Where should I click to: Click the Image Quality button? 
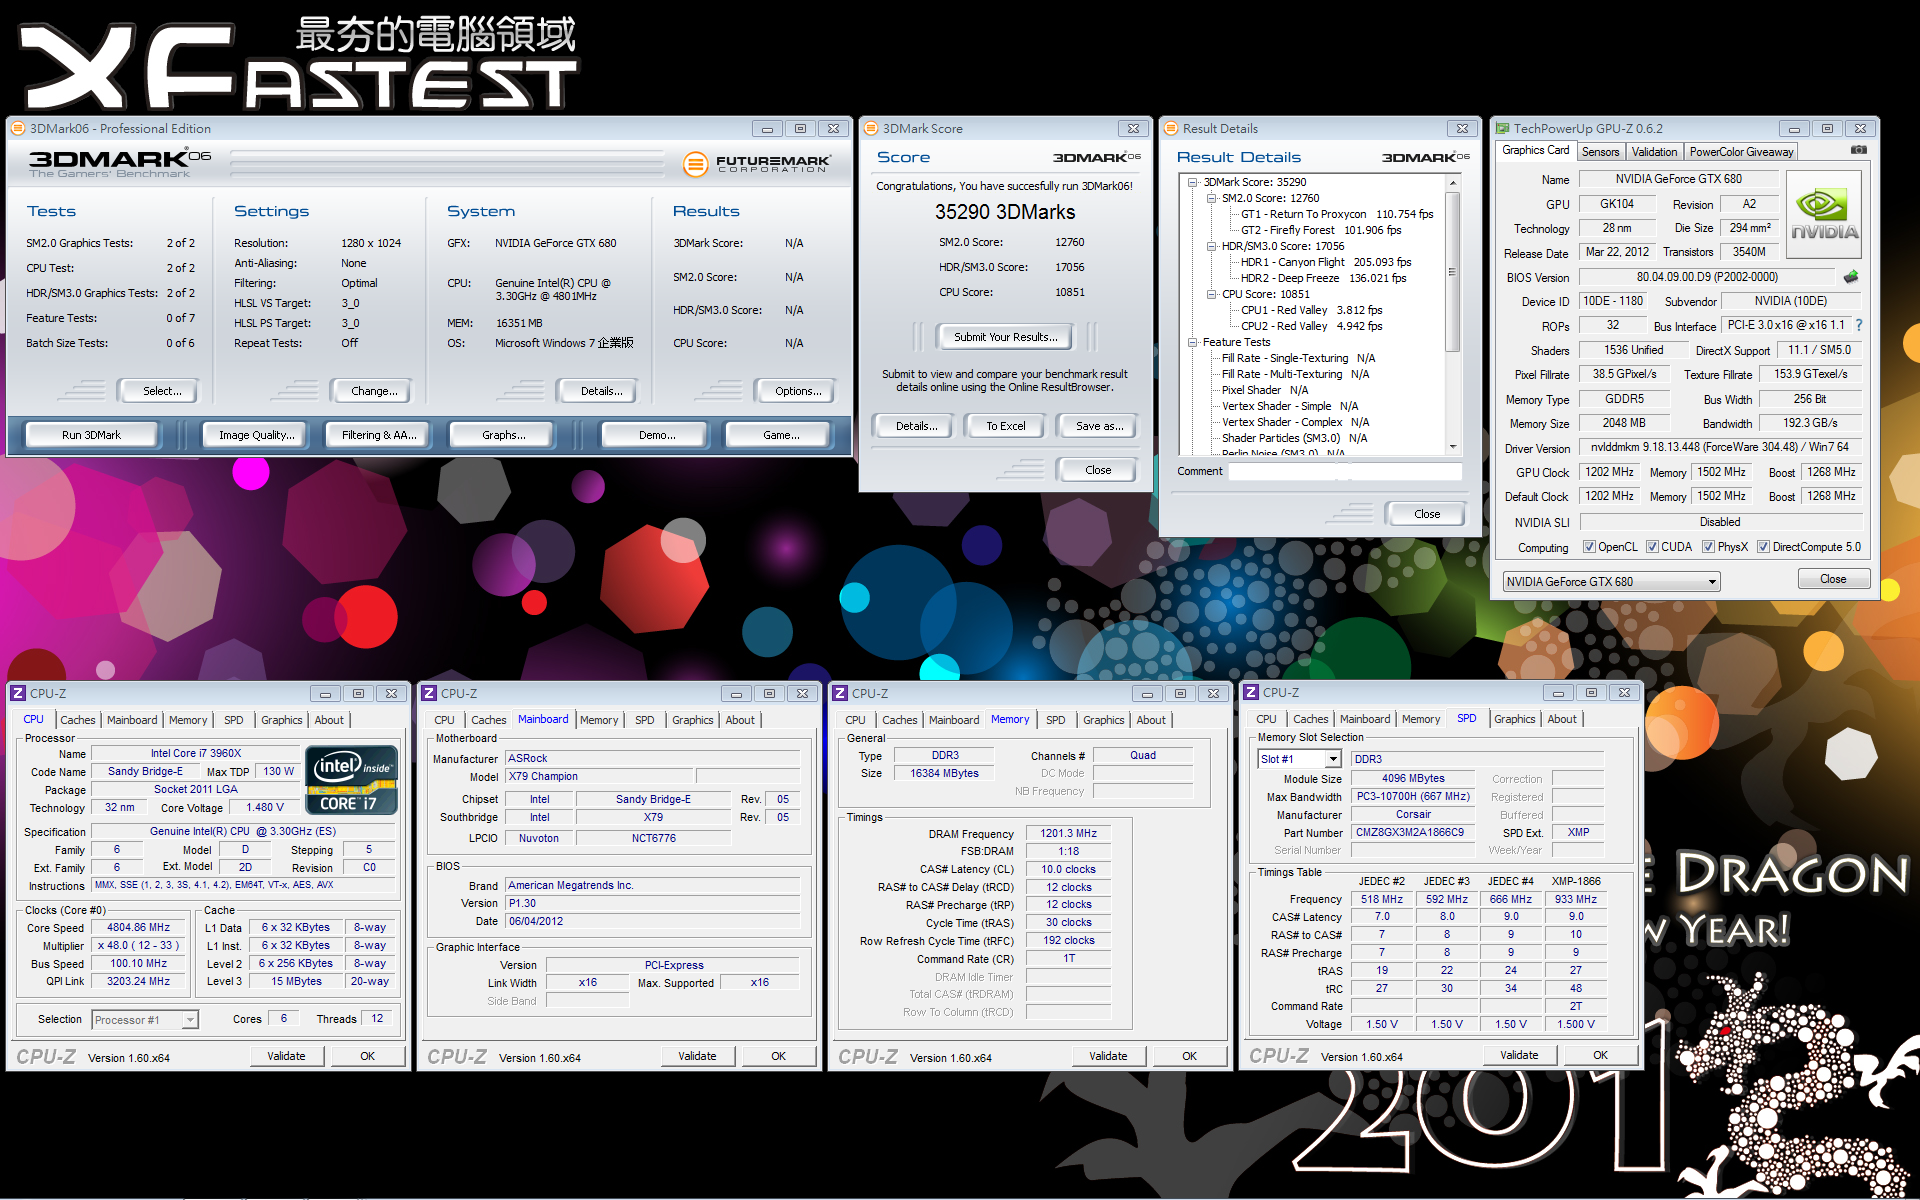point(256,435)
